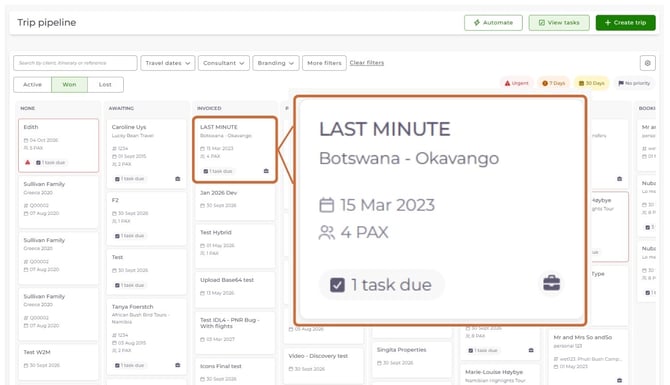Click calendar icon beside 30 Sept 2026 on F2 card
This screenshot has height=385, width=670.
point(114,213)
